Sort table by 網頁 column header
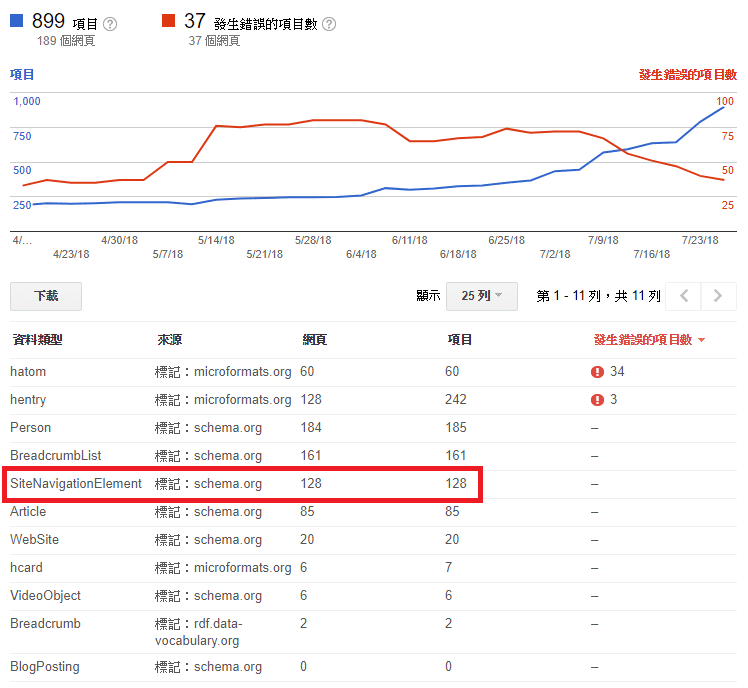Image resolution: width=748 pixels, height=688 pixels. 314,340
